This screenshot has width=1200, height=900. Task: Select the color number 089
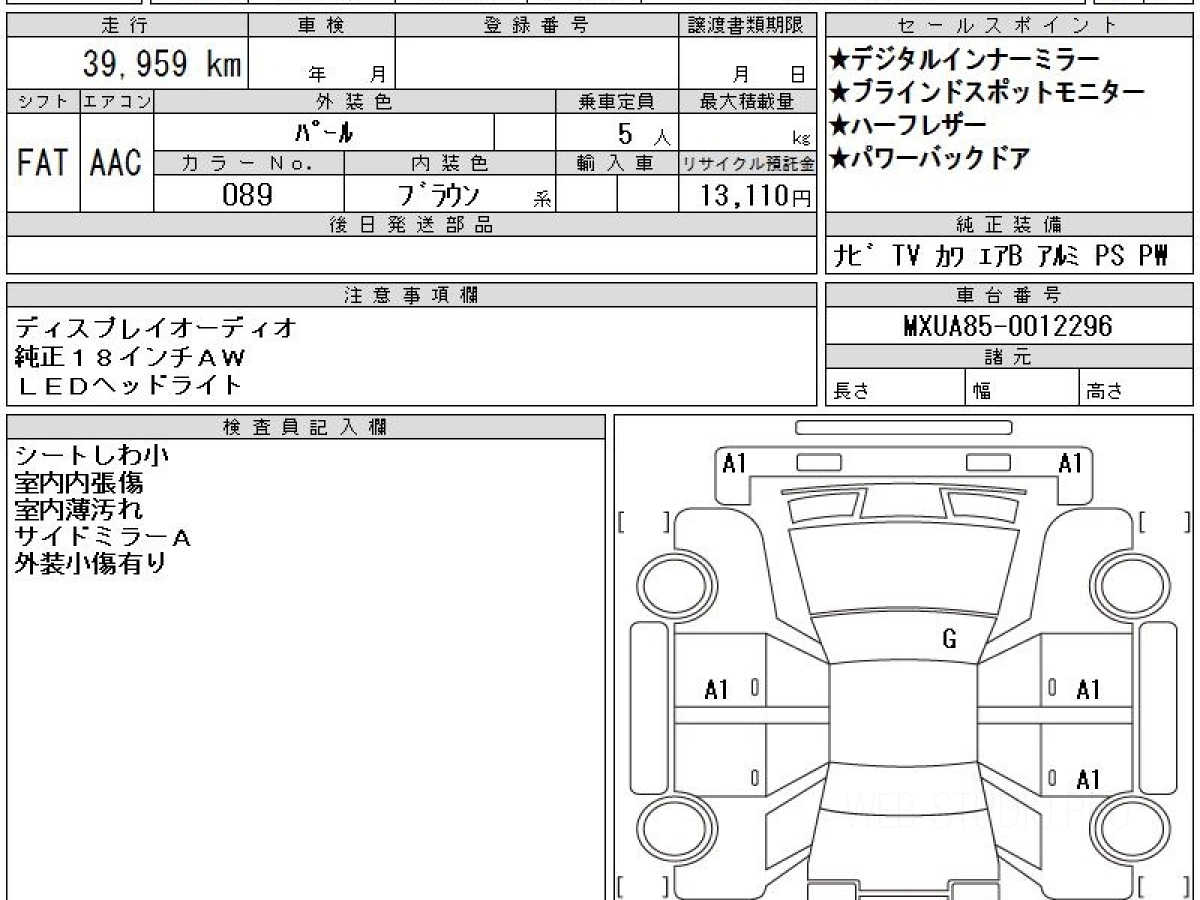(247, 193)
